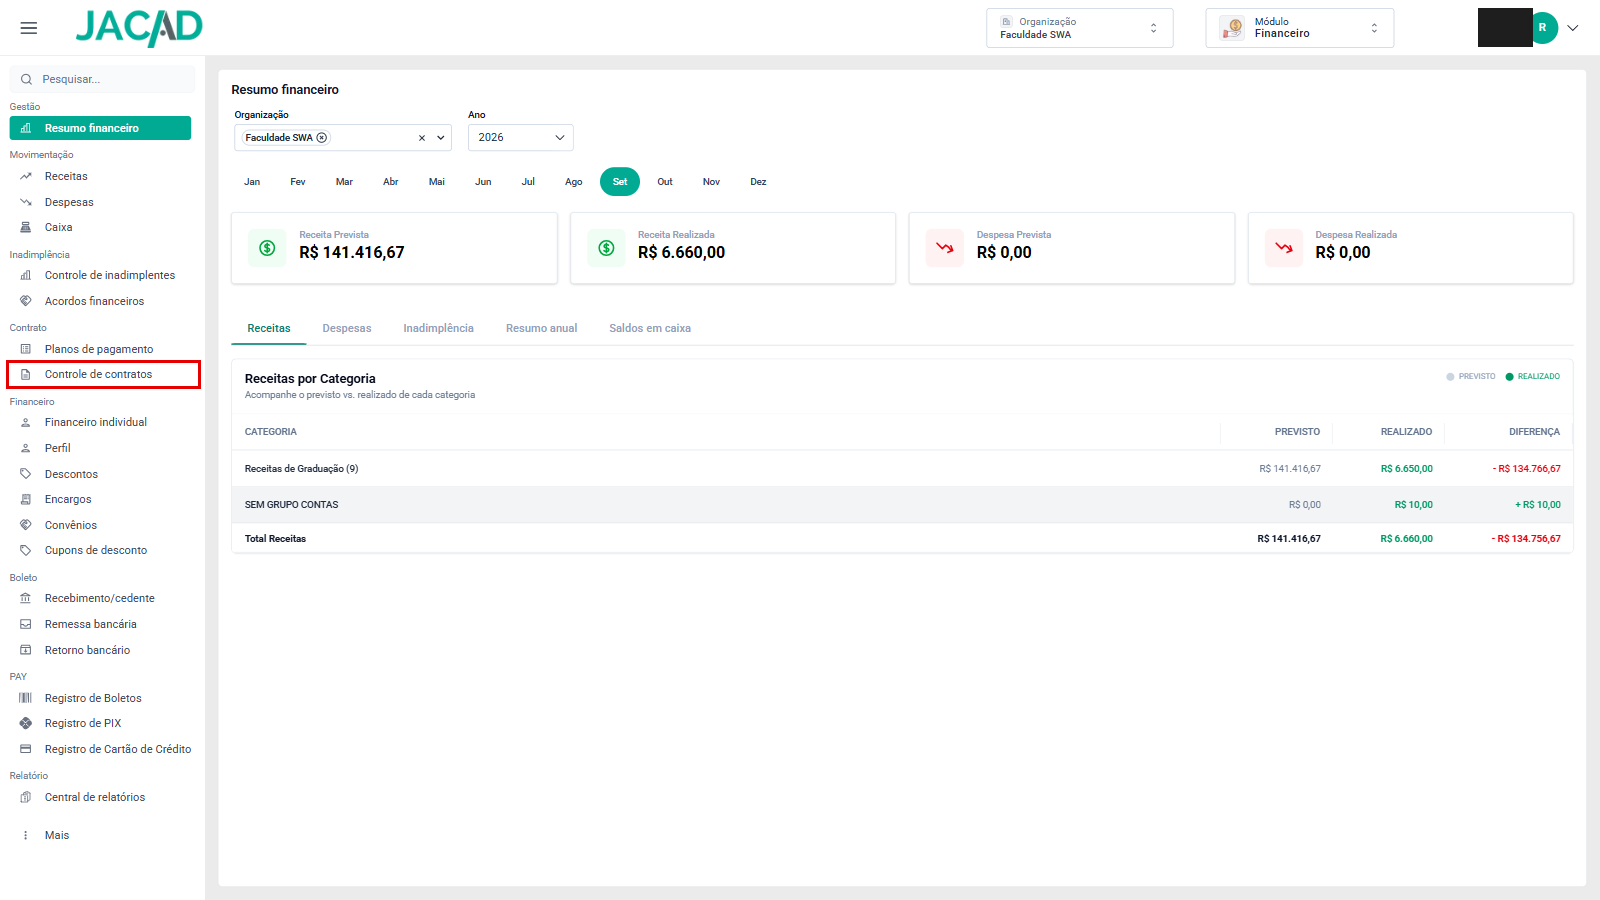Open Controle de contratos link

[100, 374]
